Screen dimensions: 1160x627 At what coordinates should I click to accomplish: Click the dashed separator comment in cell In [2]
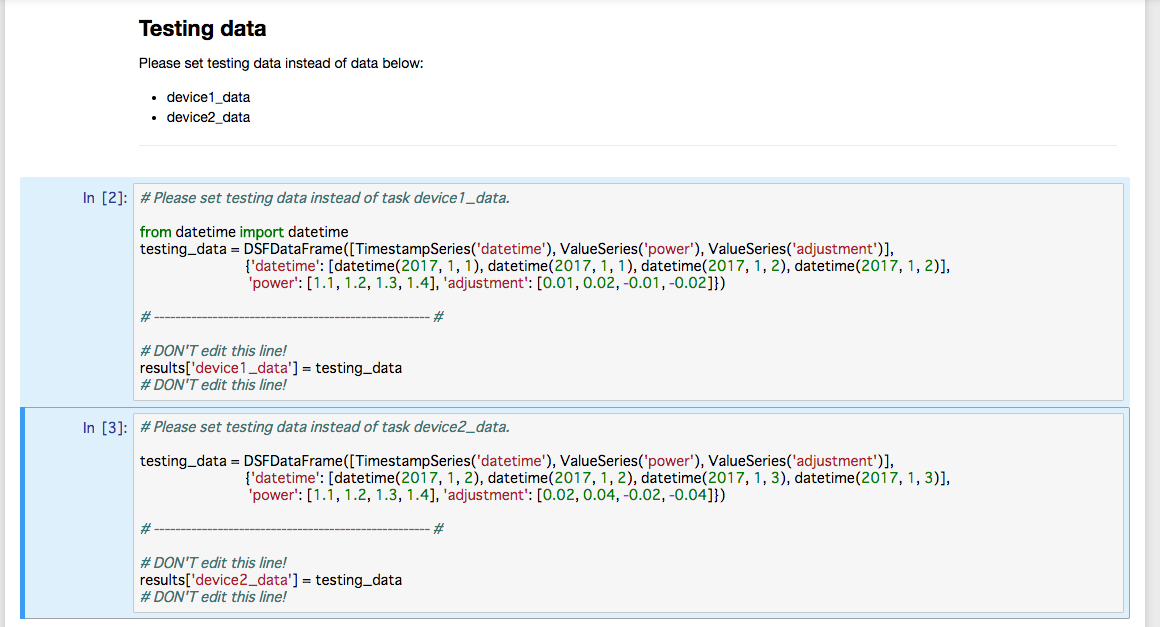(292, 317)
